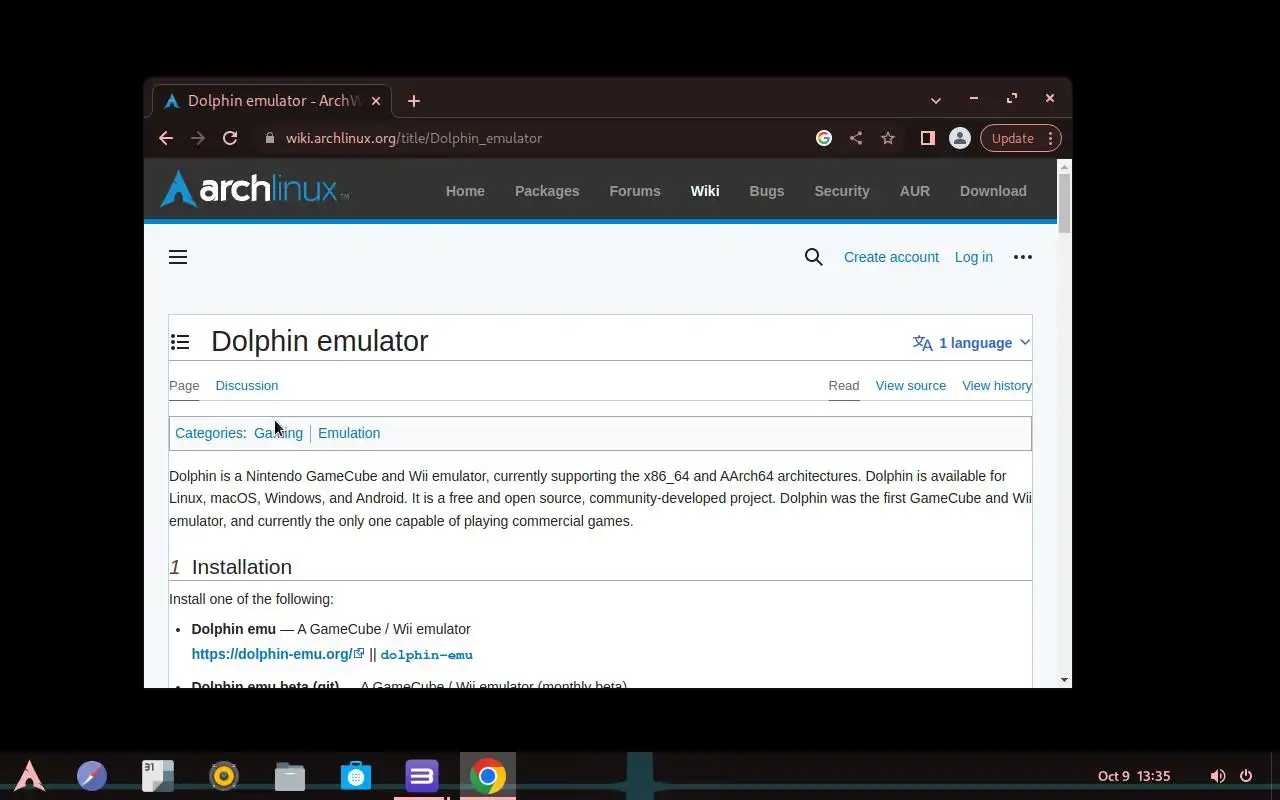The width and height of the screenshot is (1280, 800).
Task: Reload the current page
Action: (230, 138)
